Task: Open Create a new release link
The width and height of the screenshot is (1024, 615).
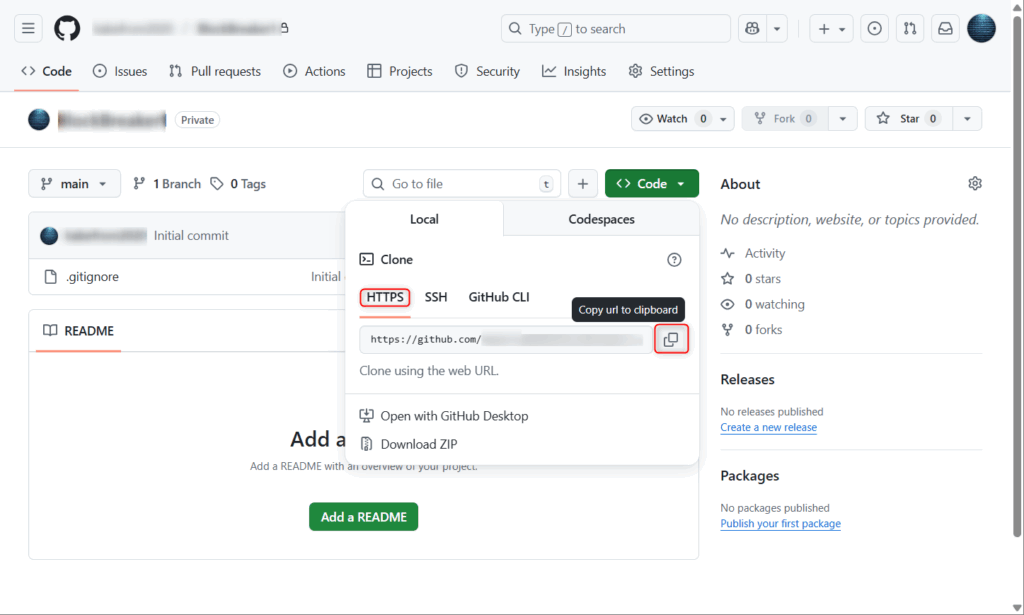Action: point(768,427)
